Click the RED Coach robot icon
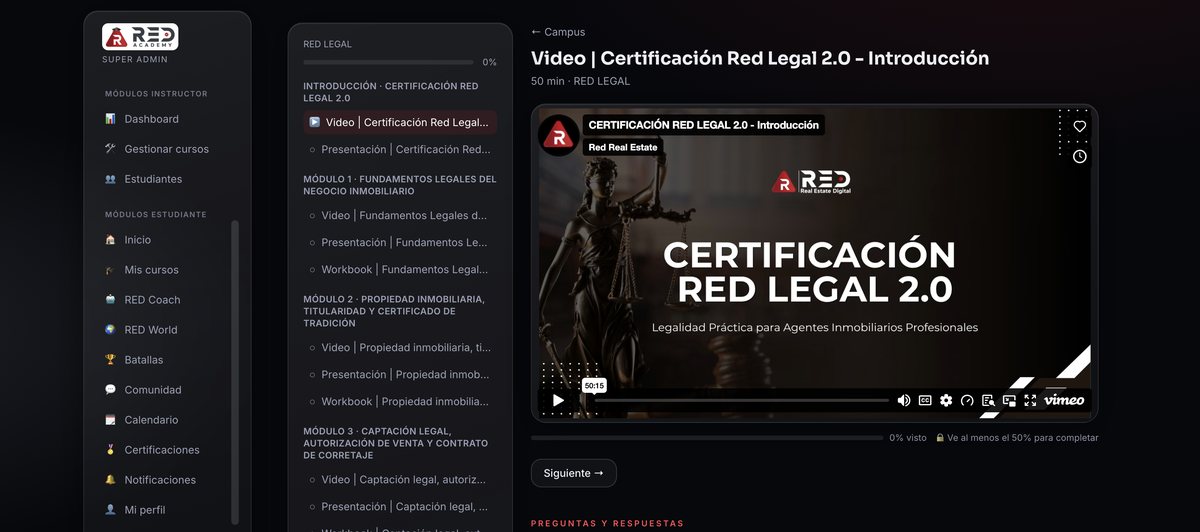Image resolution: width=1200 pixels, height=532 pixels. 110,300
